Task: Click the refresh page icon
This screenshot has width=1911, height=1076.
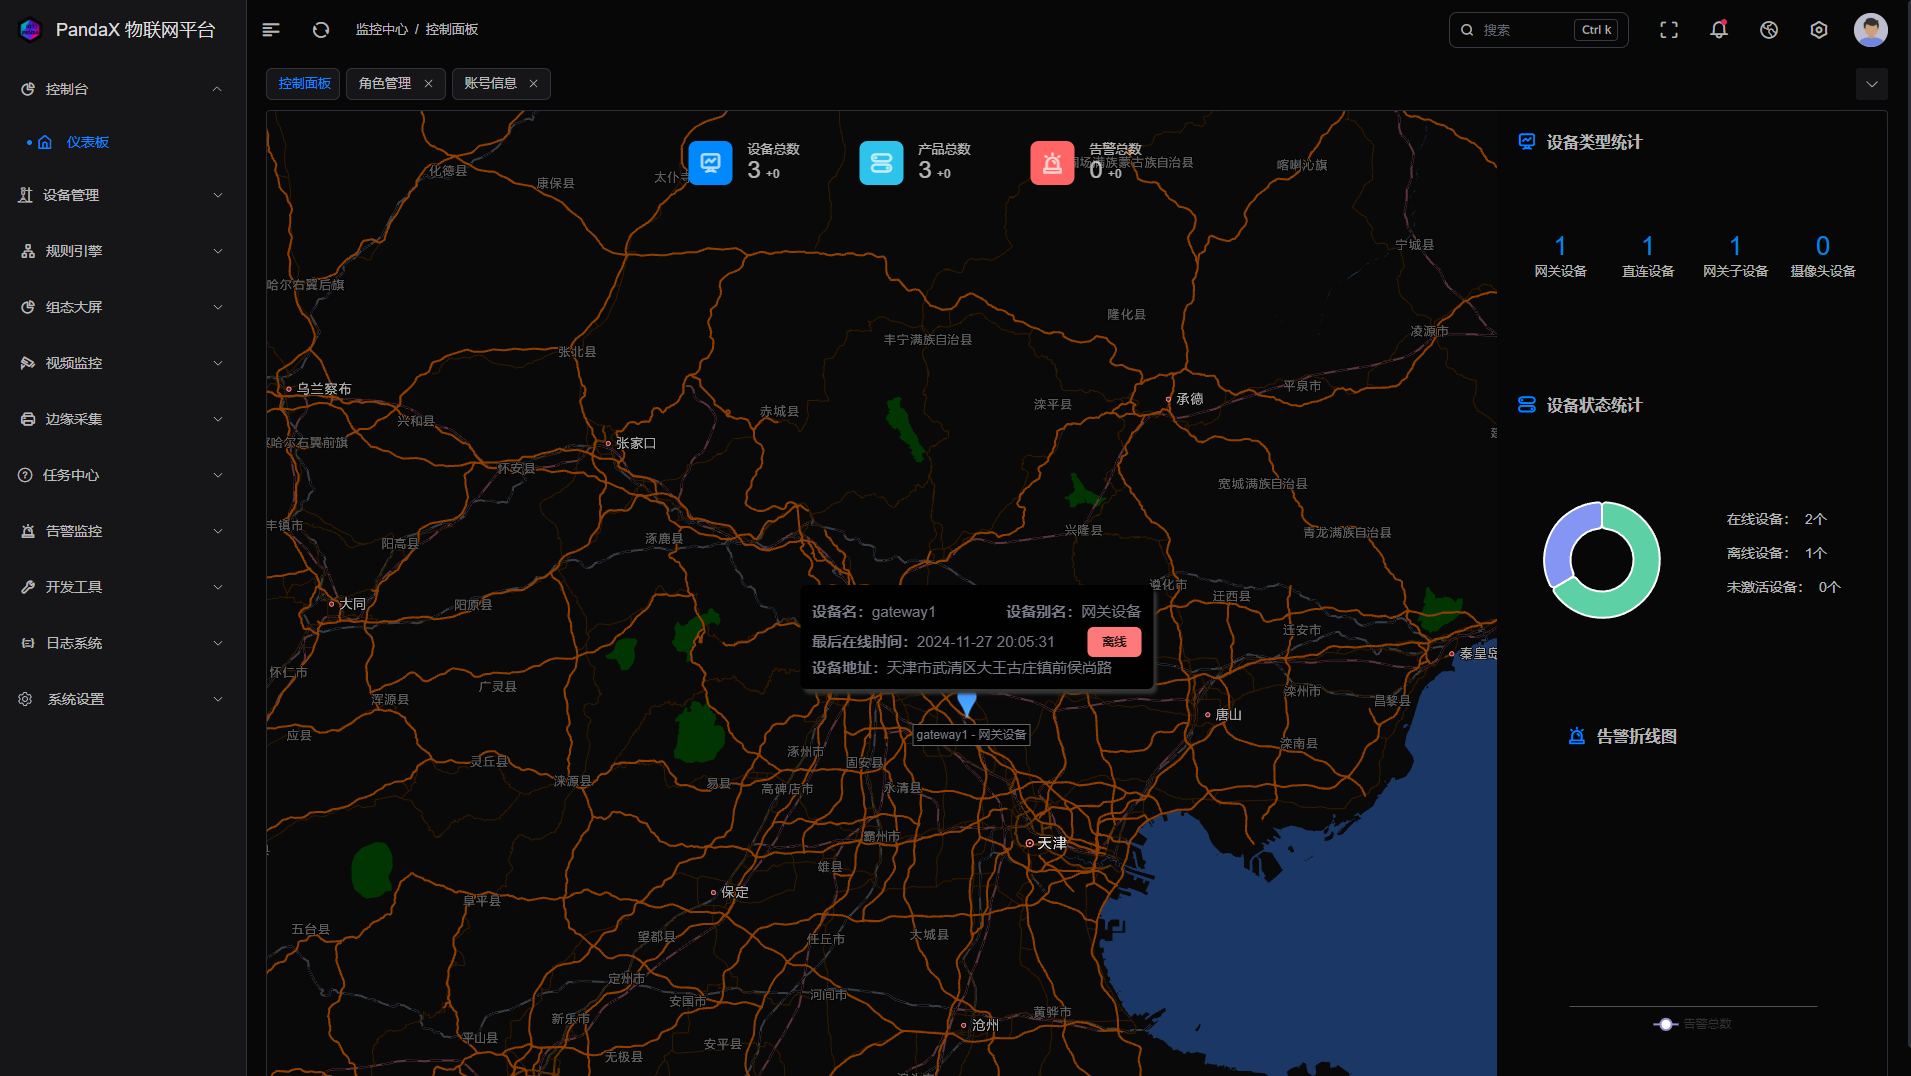Action: pyautogui.click(x=321, y=30)
